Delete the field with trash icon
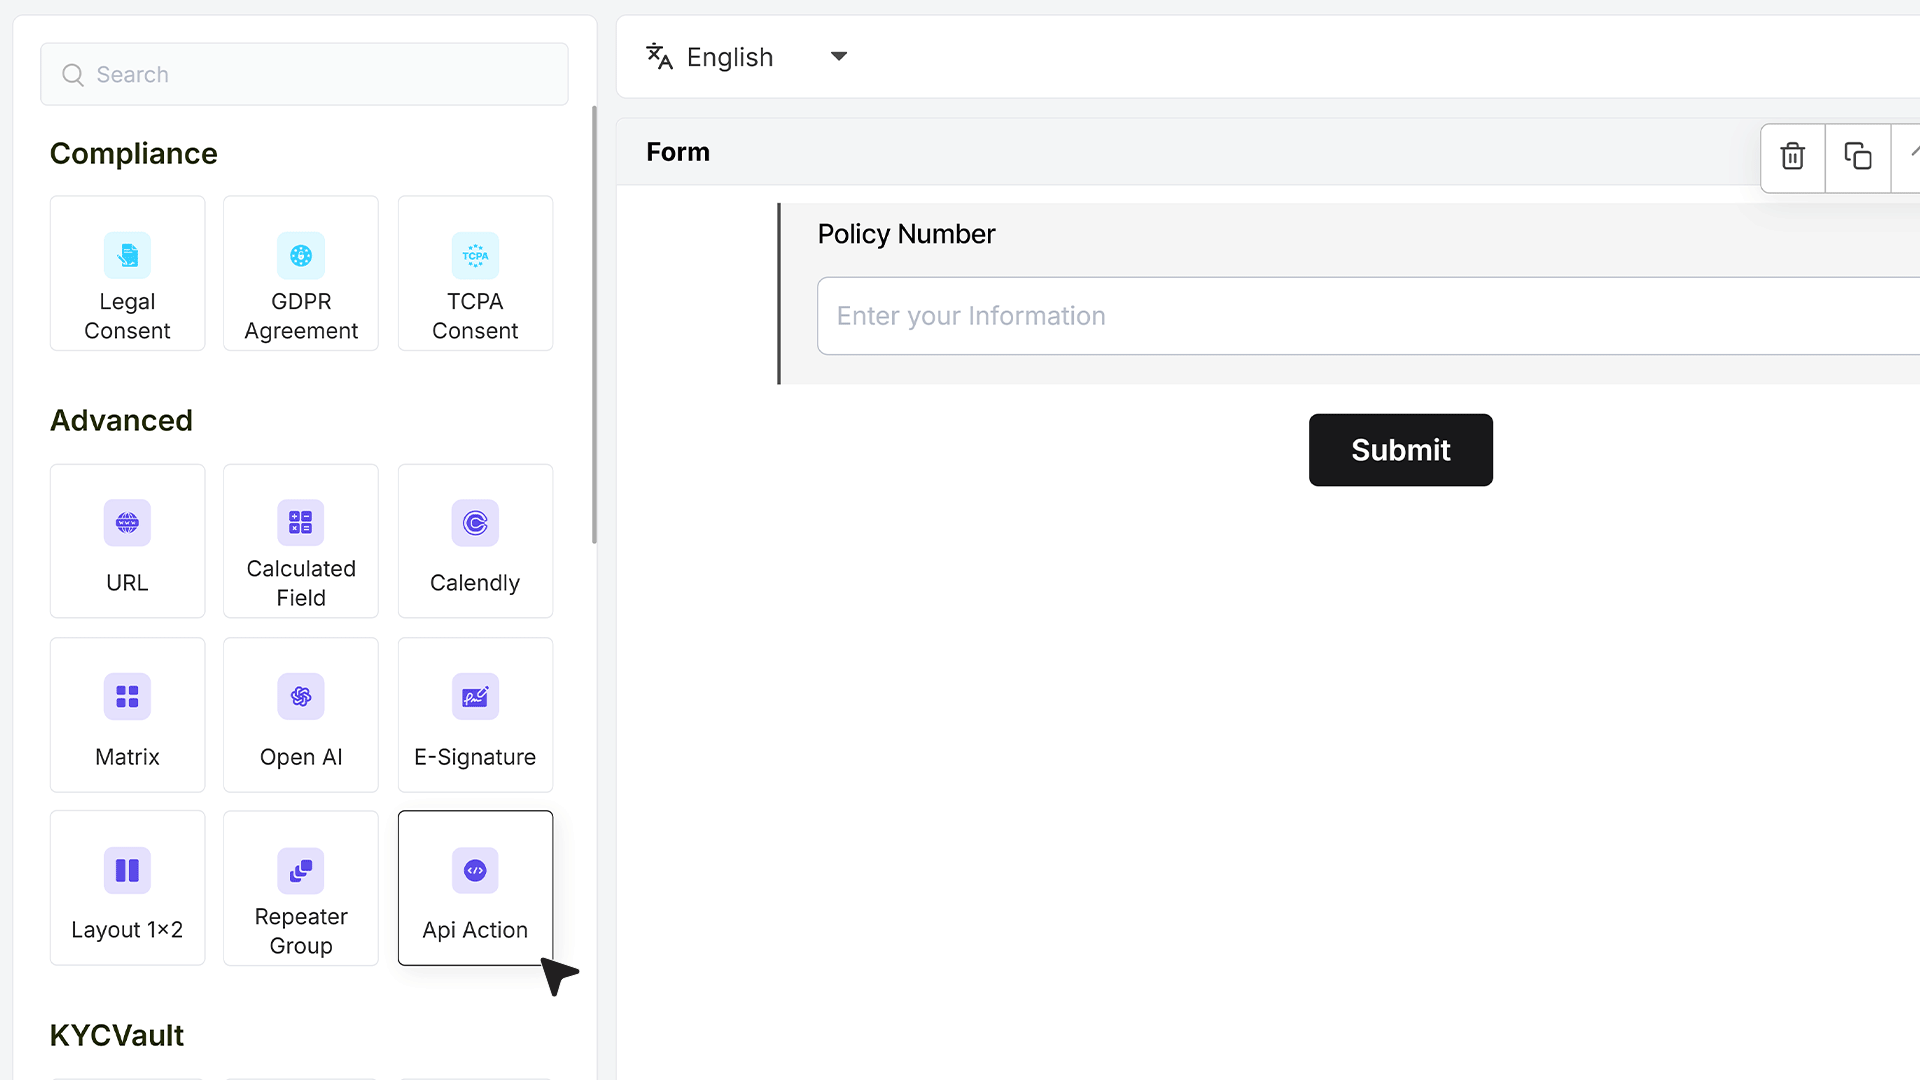Viewport: 1920px width, 1080px height. click(x=1793, y=157)
